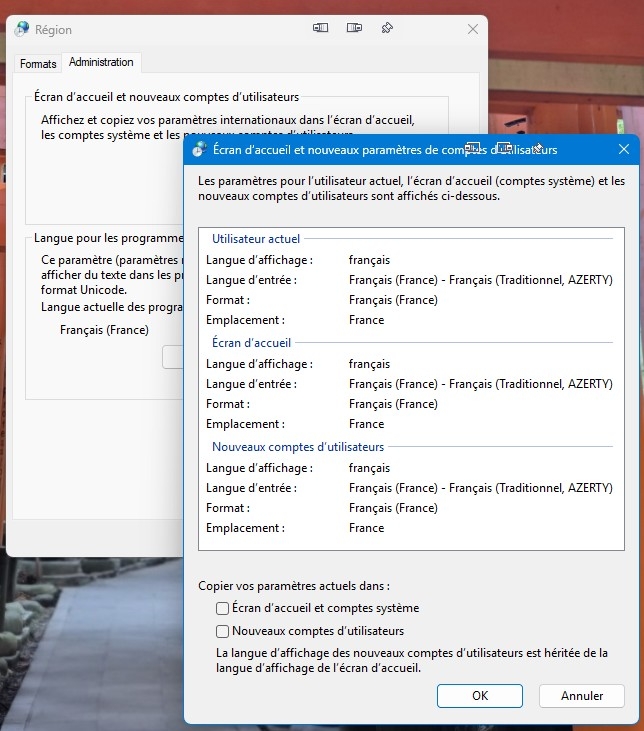Click France location under Nouveaux comptes d'utilisateurs

tap(367, 528)
